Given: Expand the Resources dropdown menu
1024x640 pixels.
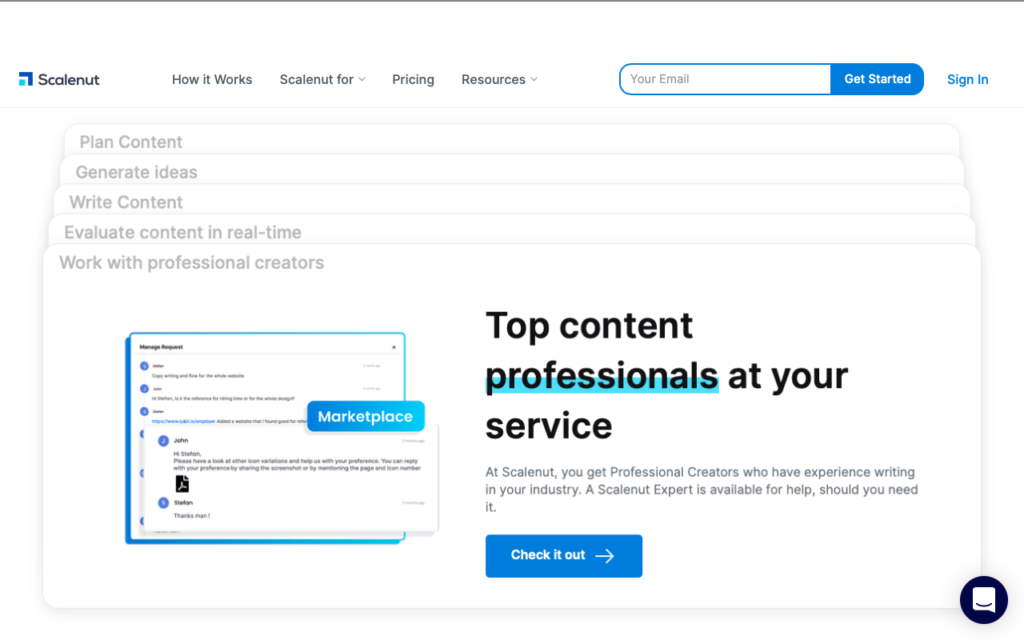Looking at the screenshot, I should [x=500, y=79].
